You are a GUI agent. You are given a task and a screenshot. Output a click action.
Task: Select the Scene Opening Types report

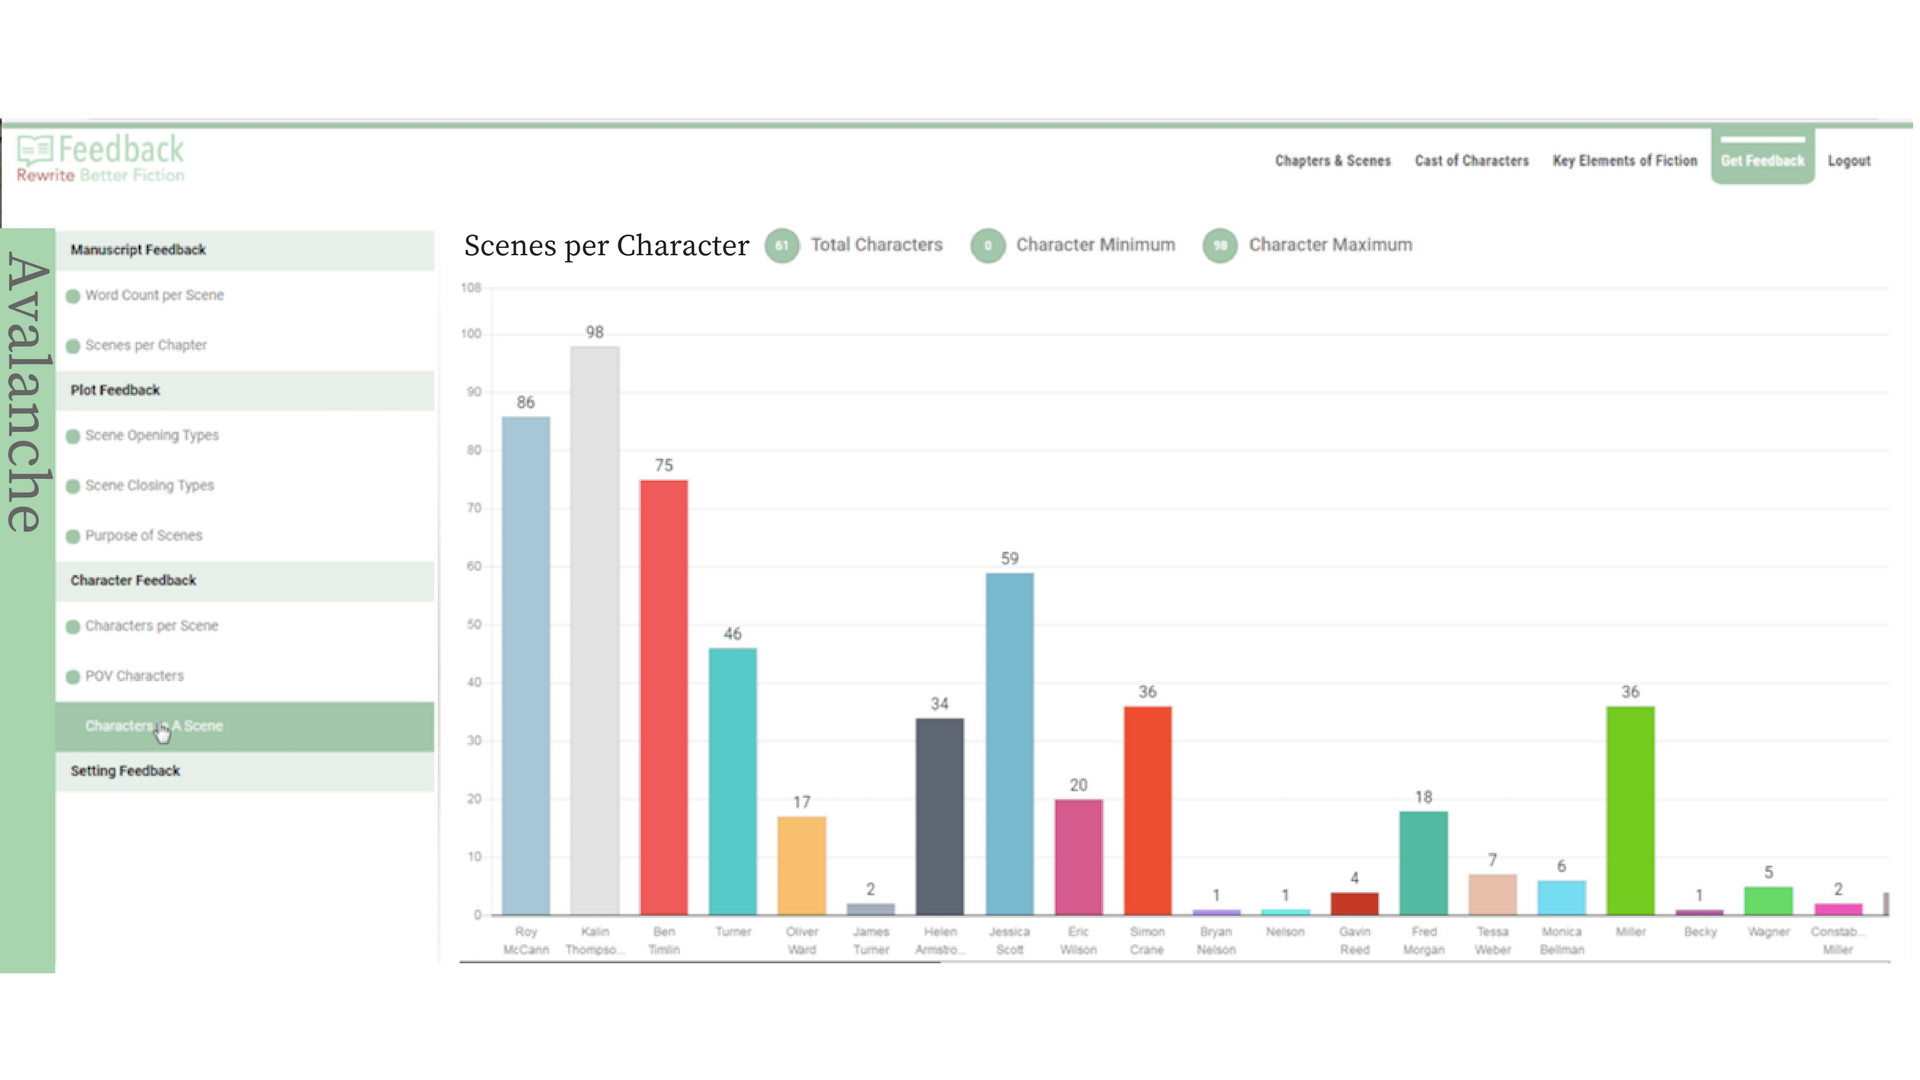click(x=152, y=435)
